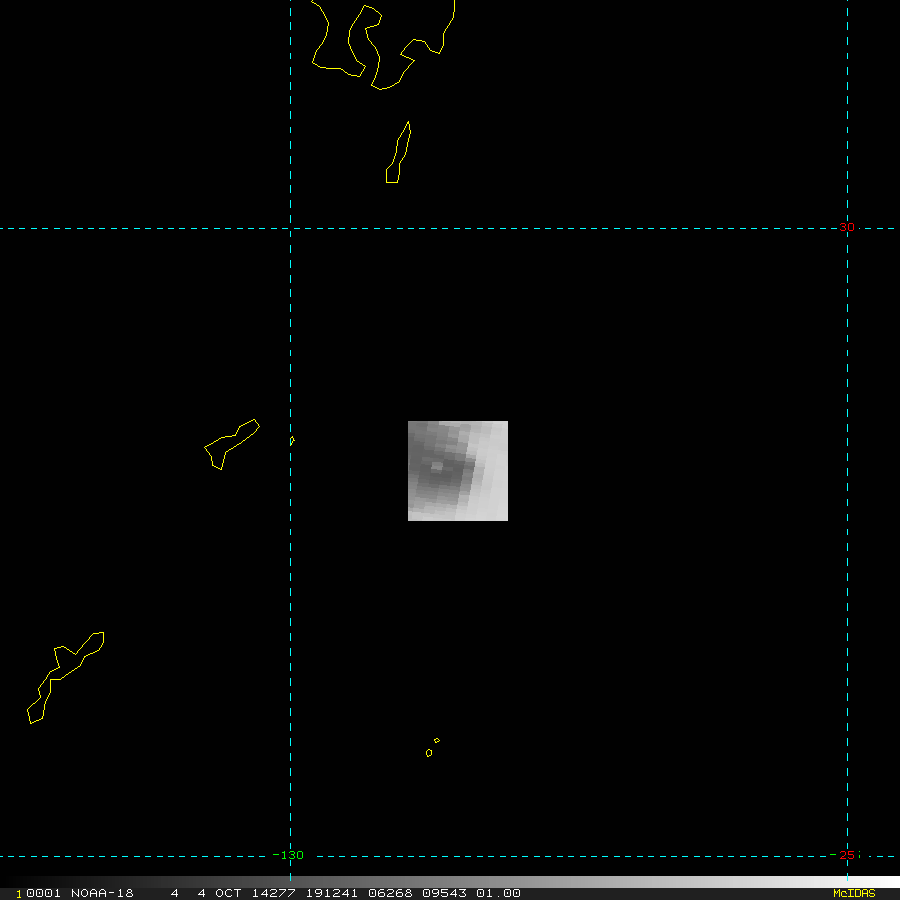This screenshot has width=900, height=900.
Task: Select the NOAA-18 satellite name text
Action: point(102,893)
